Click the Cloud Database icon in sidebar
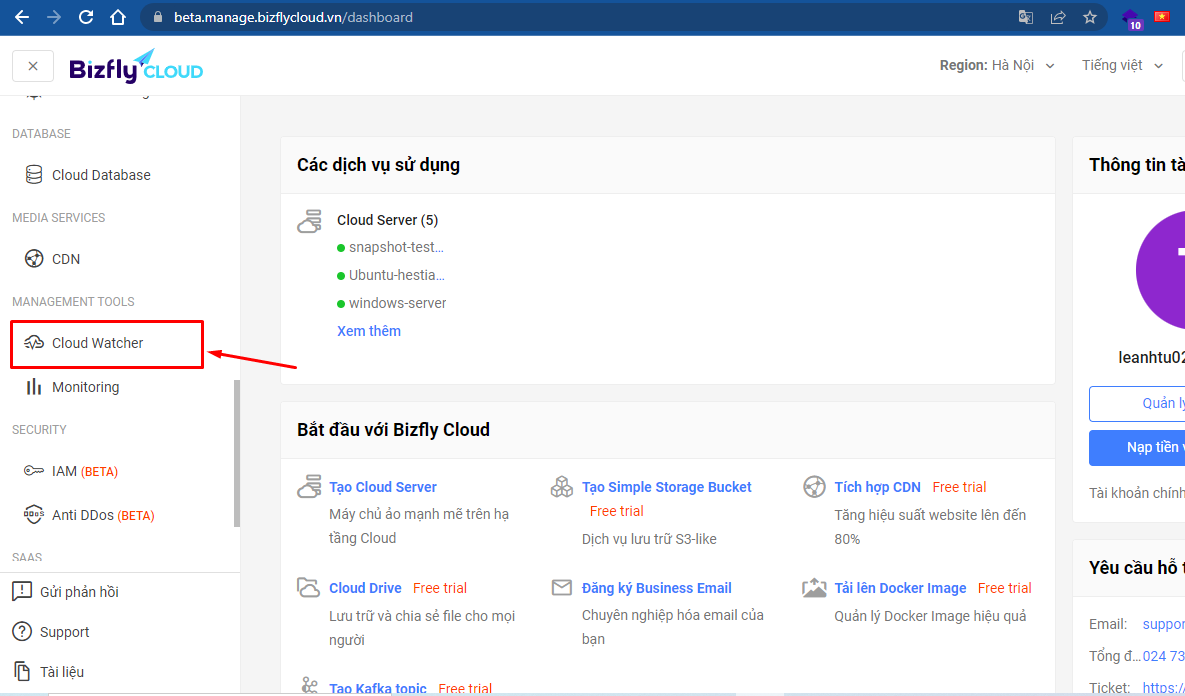Image resolution: width=1185 pixels, height=696 pixels. click(34, 175)
